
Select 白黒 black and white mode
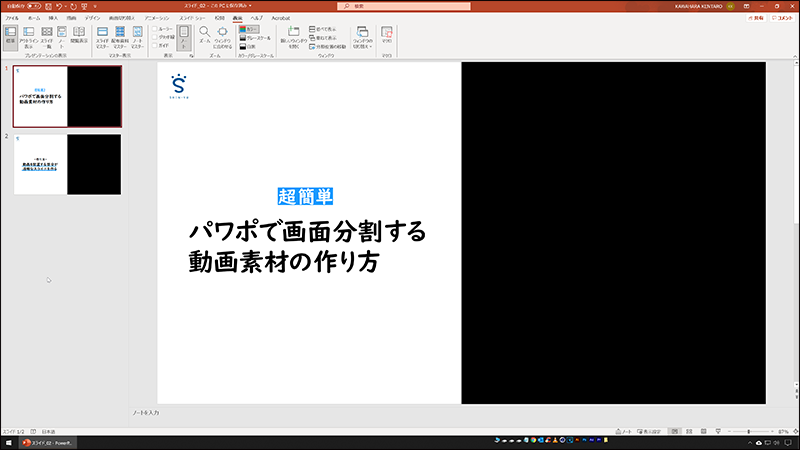click(247, 46)
